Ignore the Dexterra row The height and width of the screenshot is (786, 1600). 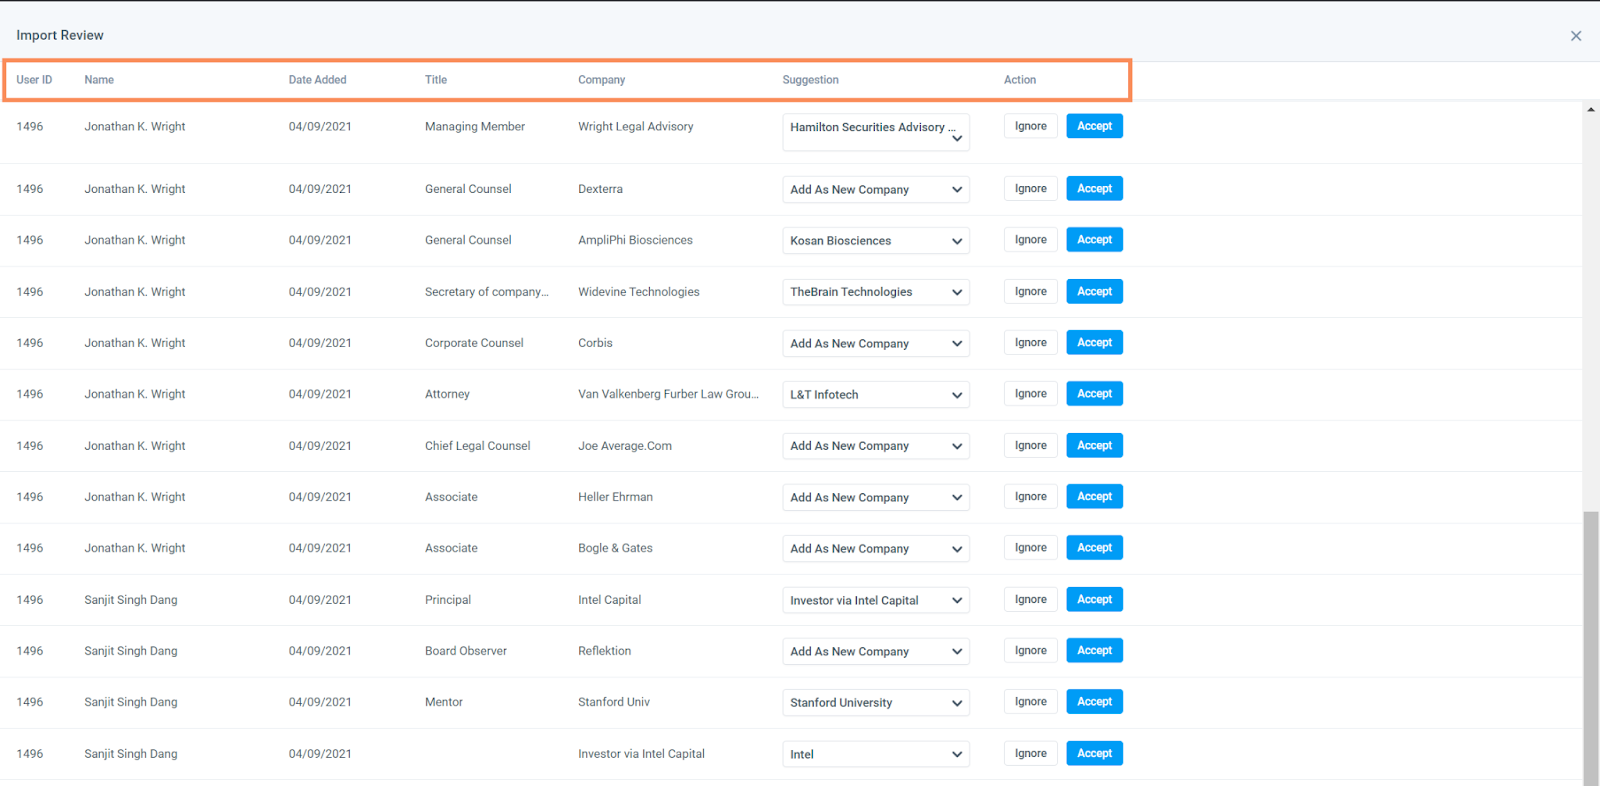tap(1030, 188)
